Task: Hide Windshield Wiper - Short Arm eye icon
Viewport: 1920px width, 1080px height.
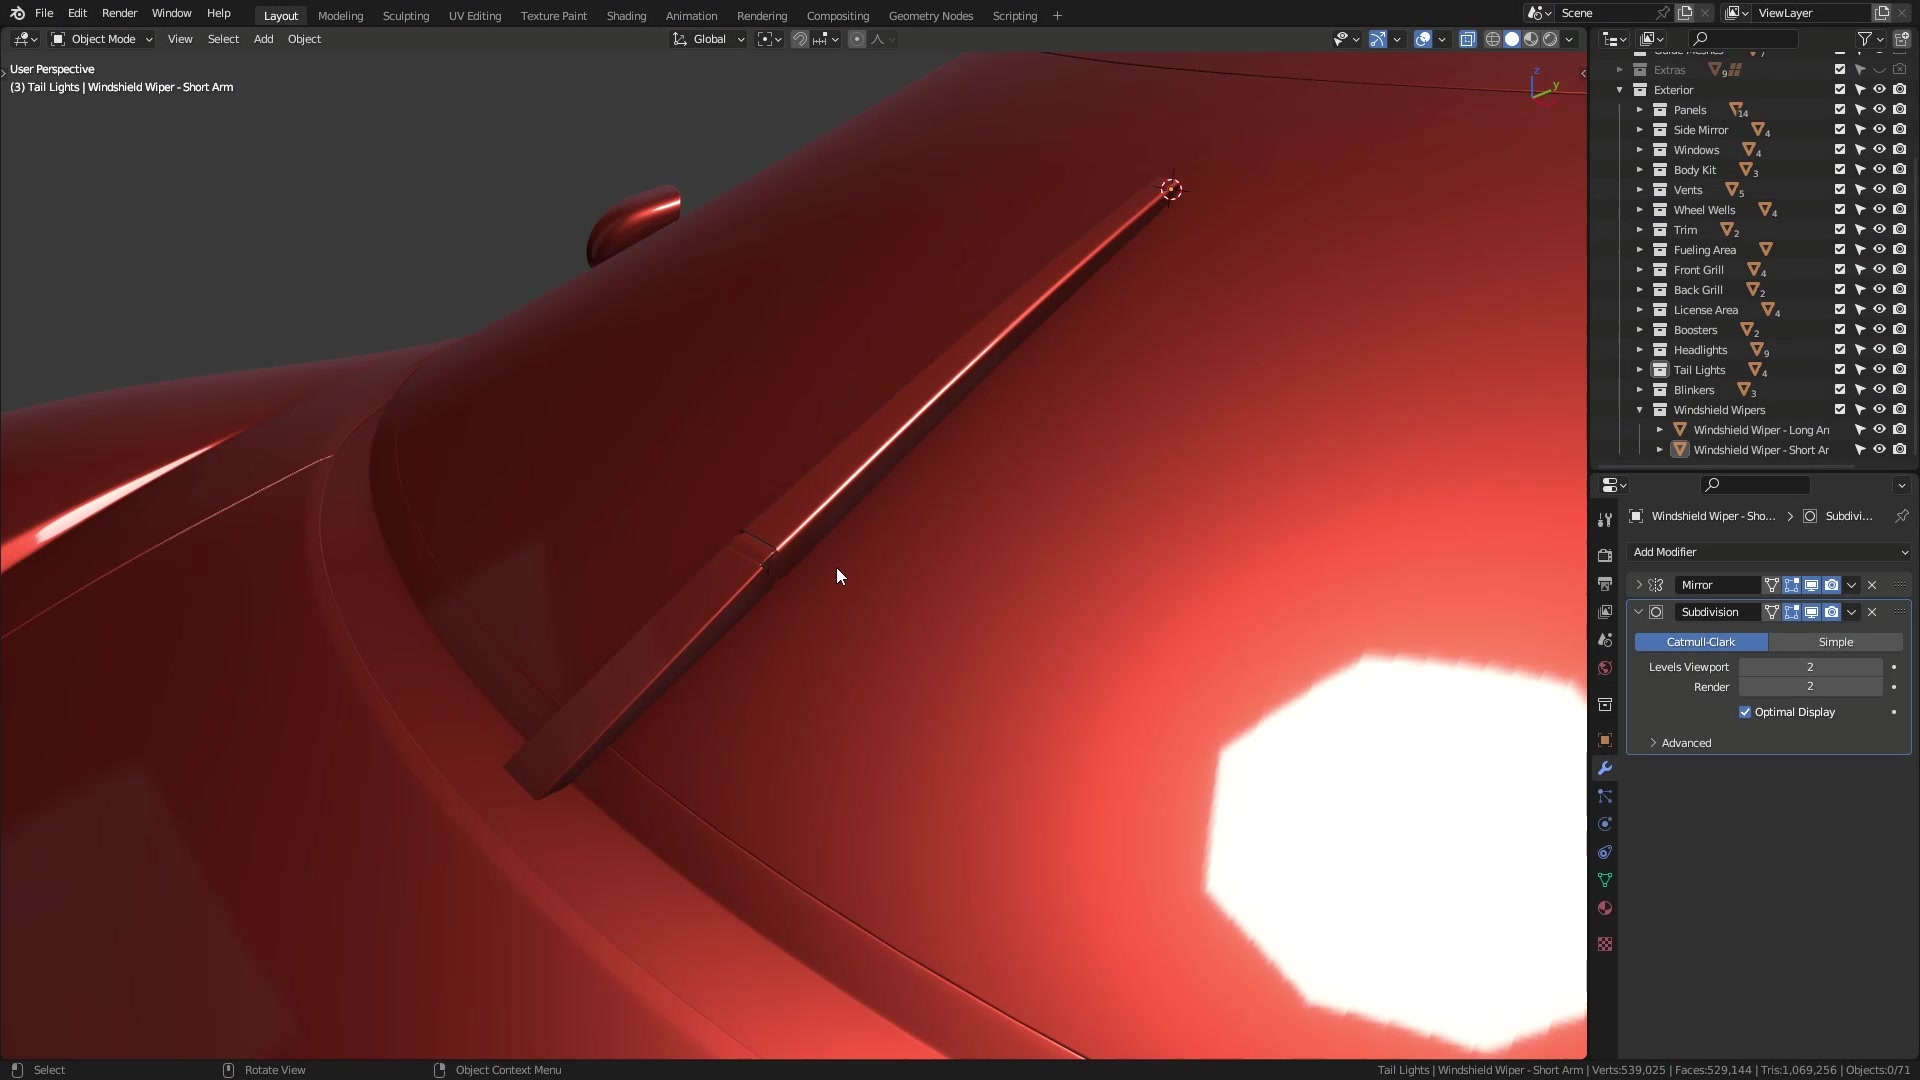Action: click(1879, 449)
